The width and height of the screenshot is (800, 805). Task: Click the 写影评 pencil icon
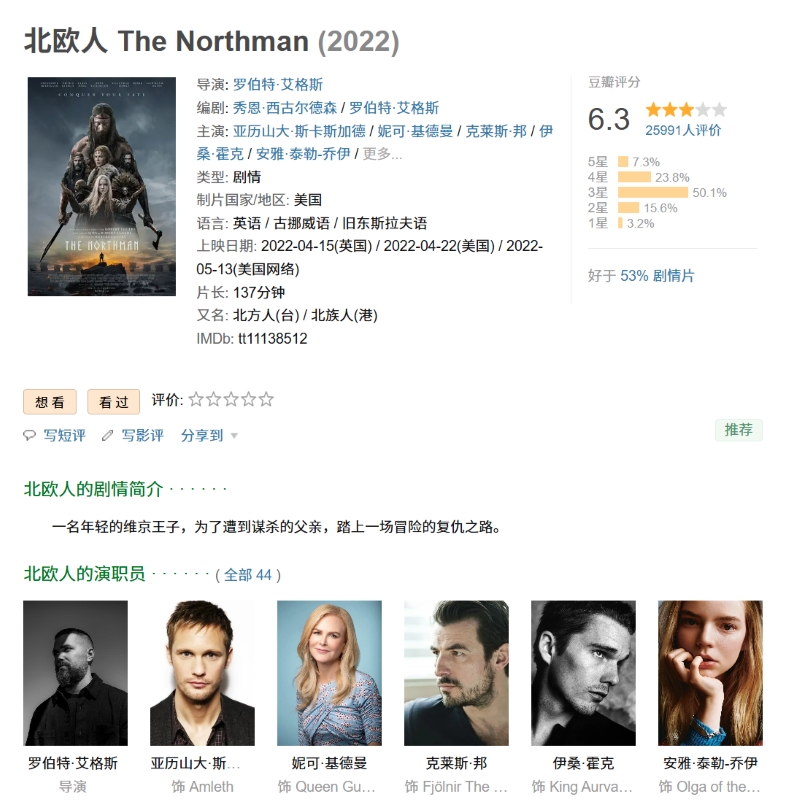107,436
